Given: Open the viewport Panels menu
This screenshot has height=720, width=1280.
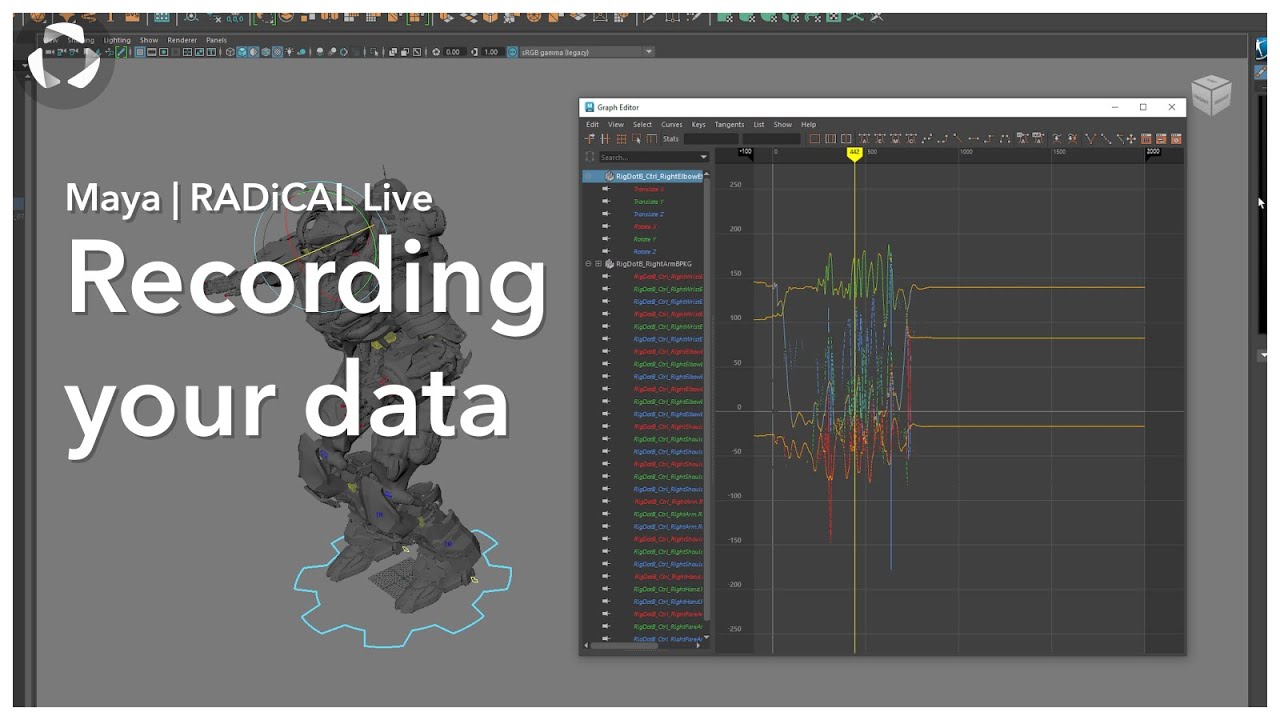Looking at the screenshot, I should 216,40.
